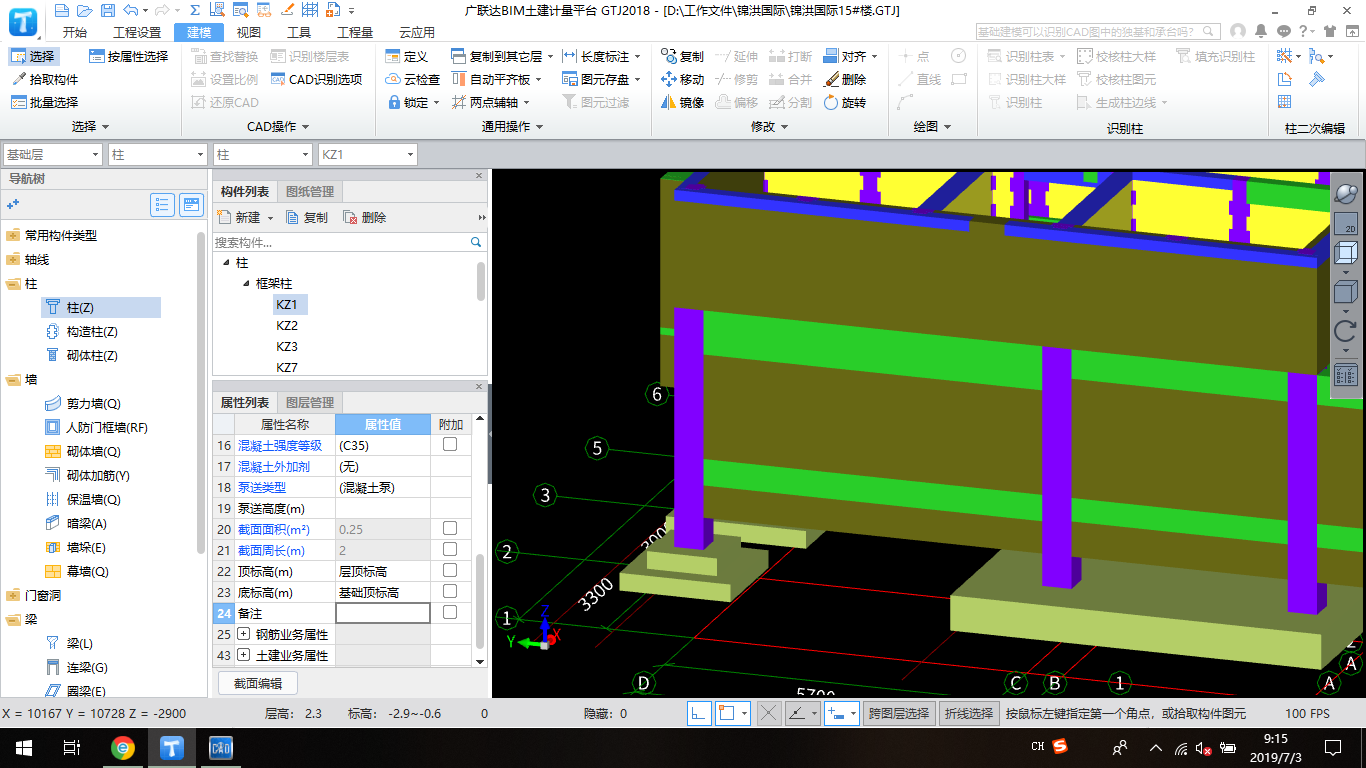Expand 常用构件类型 folder in navigation tree
1366x768 pixels.
(13, 236)
